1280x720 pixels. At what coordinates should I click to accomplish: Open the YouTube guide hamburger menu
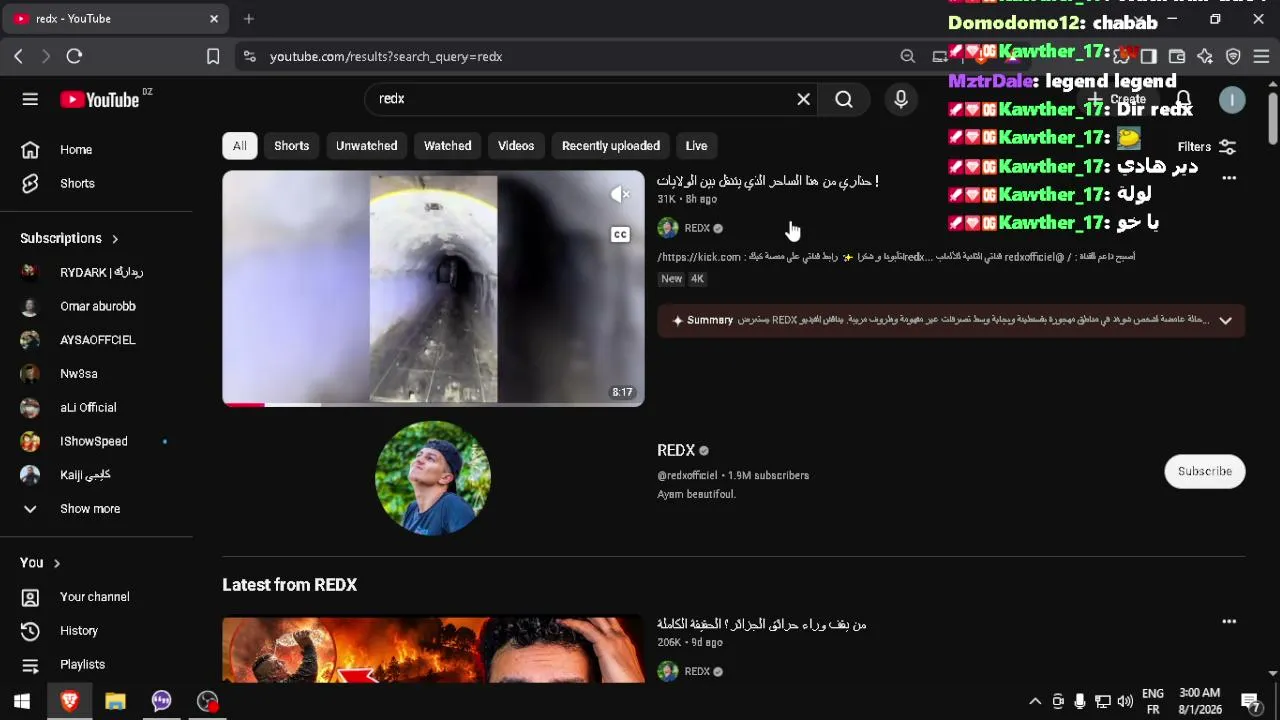pos(30,99)
